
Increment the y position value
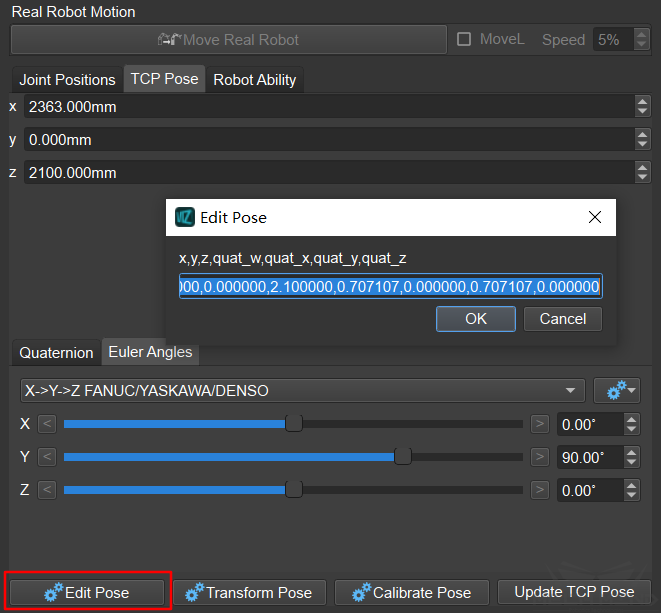[x=642, y=134]
